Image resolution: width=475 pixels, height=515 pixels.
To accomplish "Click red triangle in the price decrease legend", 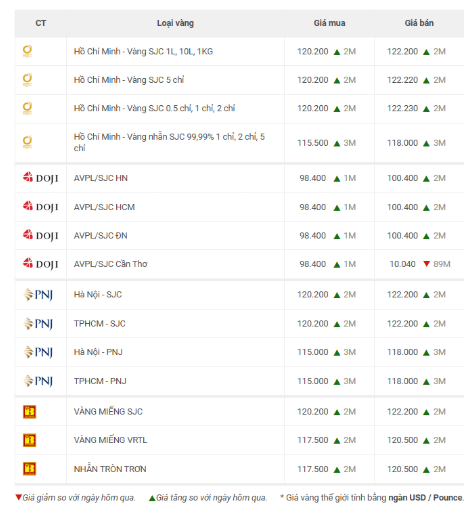I will pyautogui.click(x=18, y=497).
